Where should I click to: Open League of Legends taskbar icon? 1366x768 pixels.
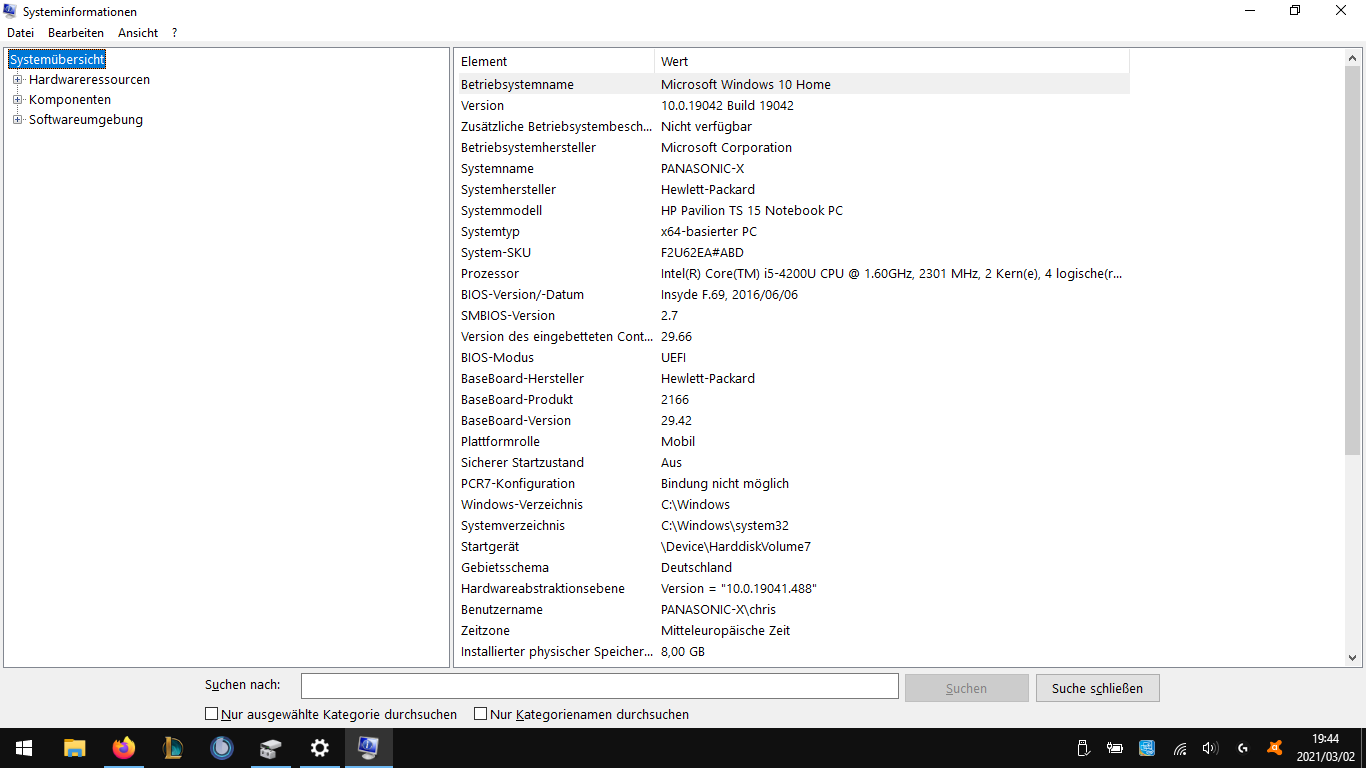click(172, 748)
